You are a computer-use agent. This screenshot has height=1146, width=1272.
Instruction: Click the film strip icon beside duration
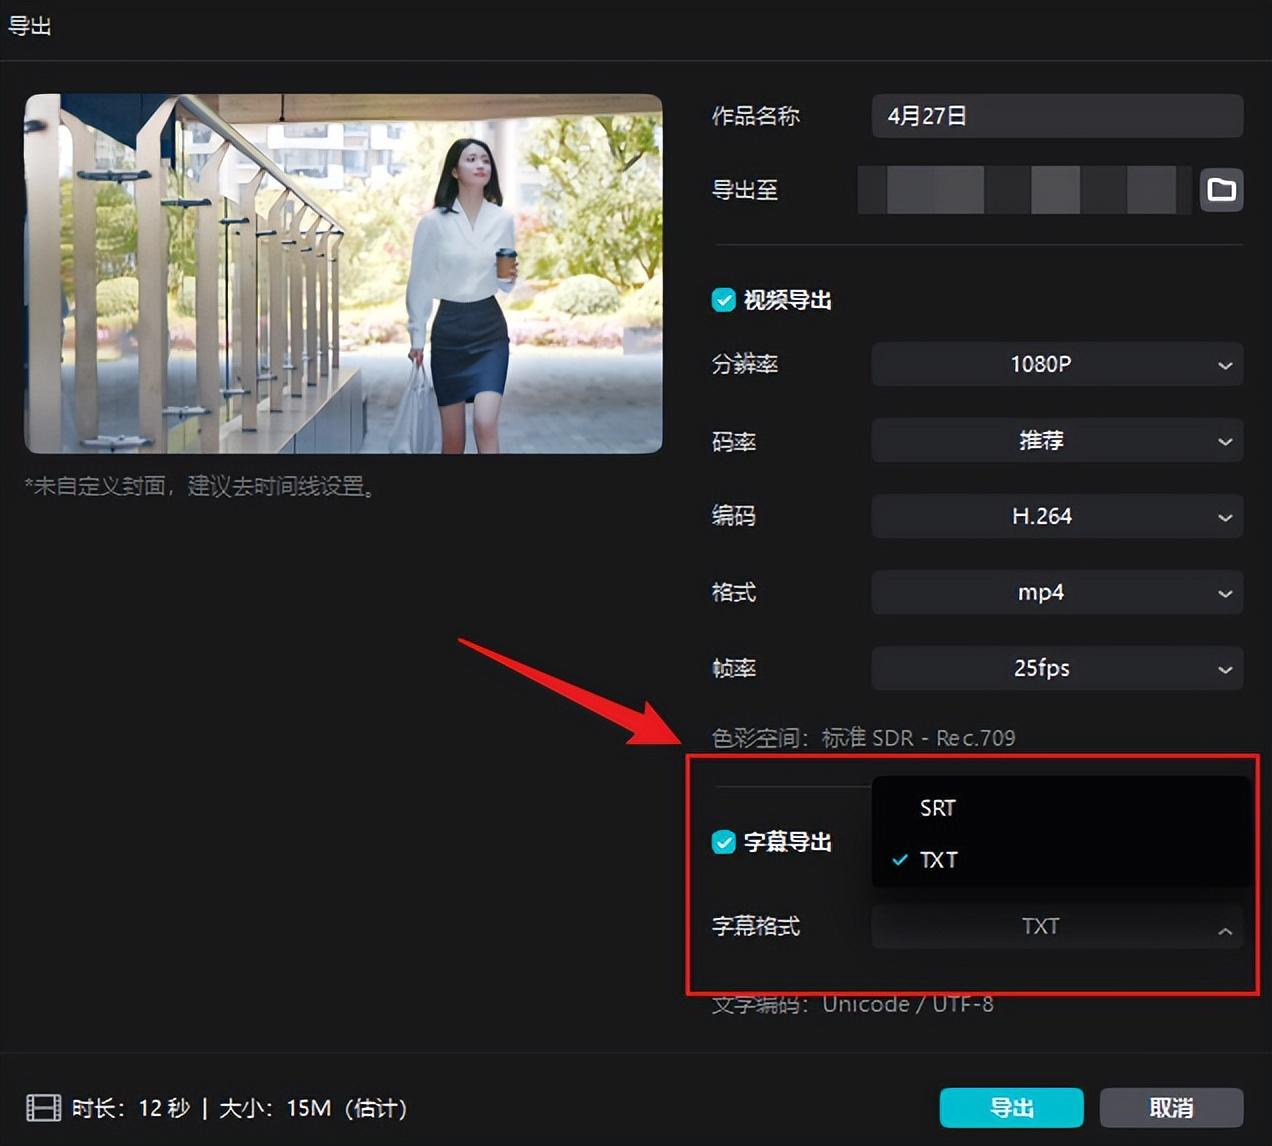43,1108
